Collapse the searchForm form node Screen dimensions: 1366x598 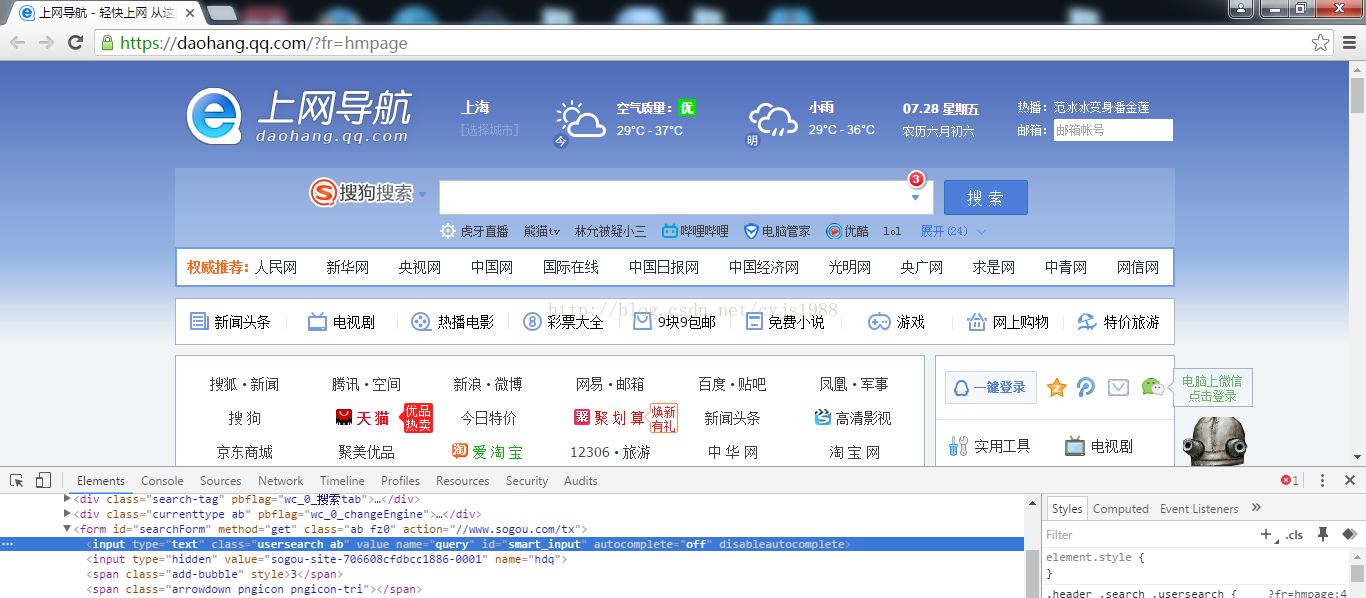click(68, 529)
